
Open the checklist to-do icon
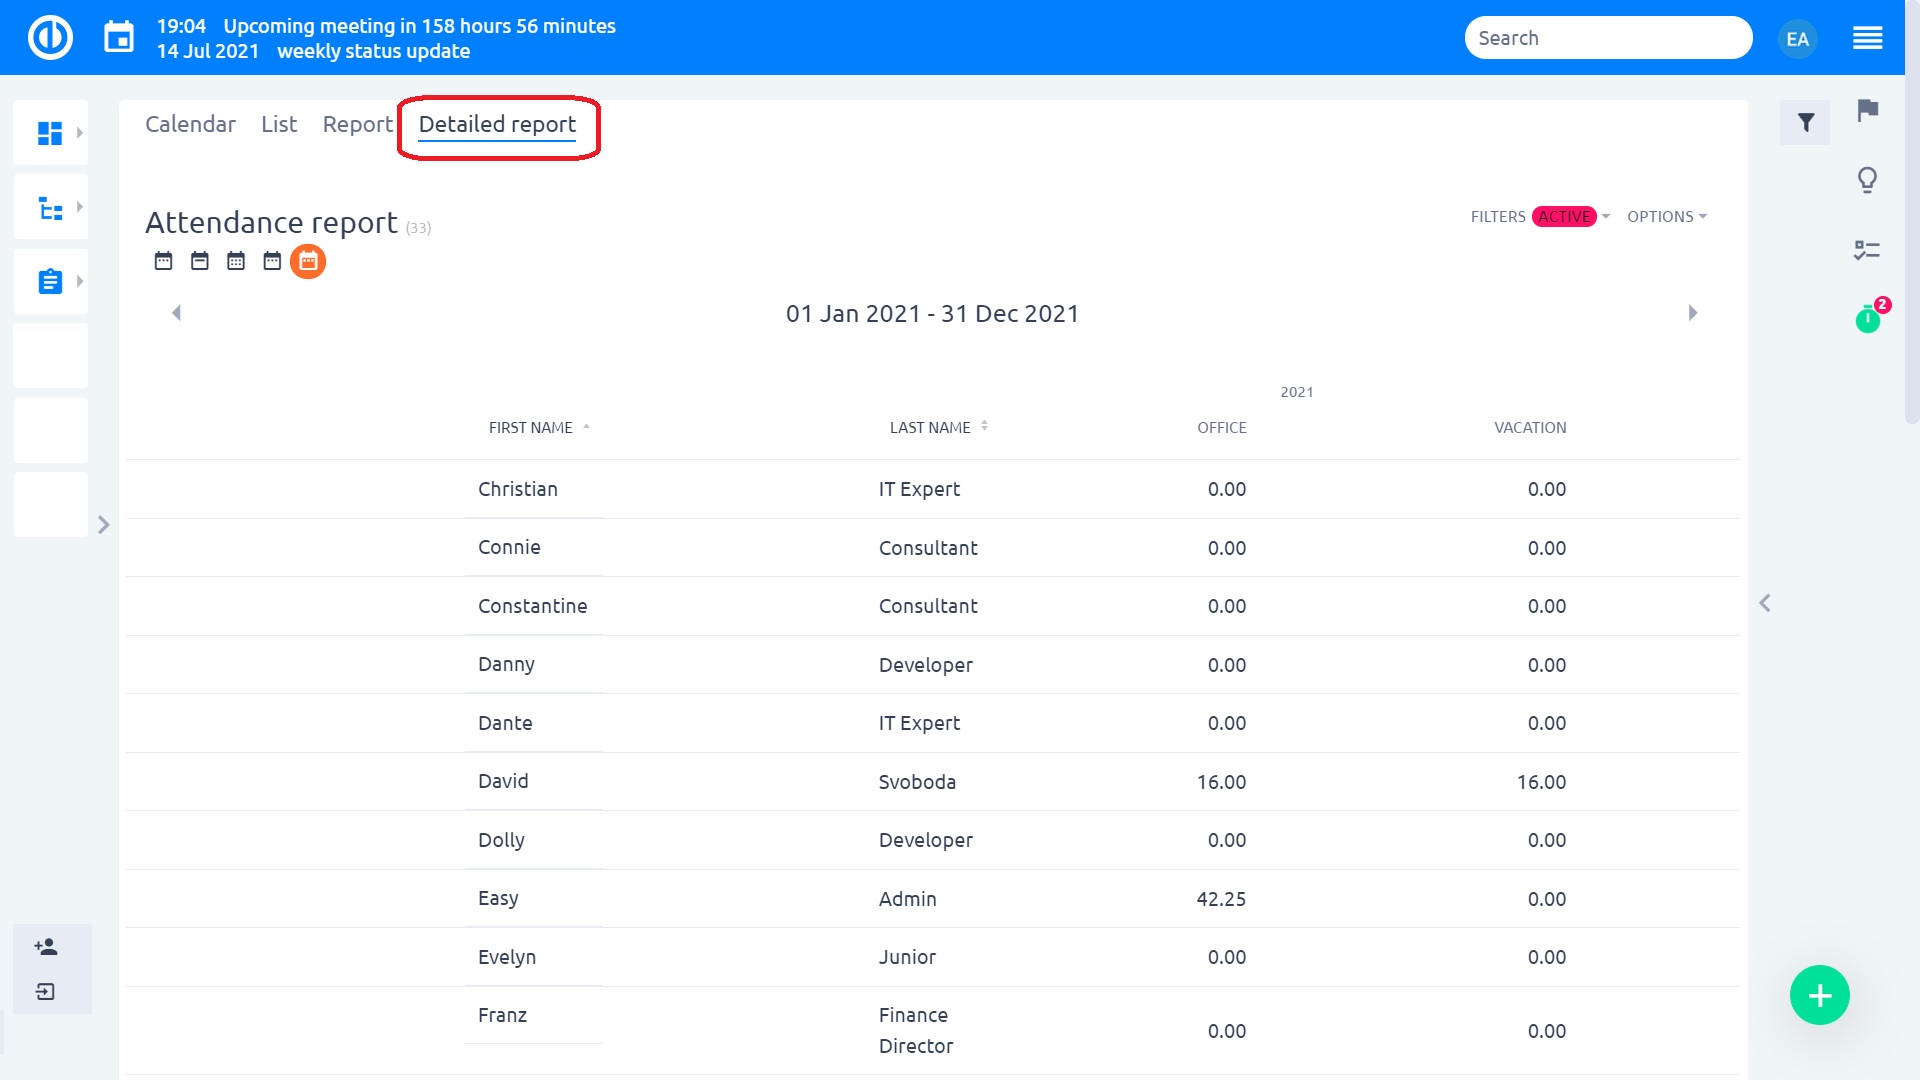pos(1866,250)
